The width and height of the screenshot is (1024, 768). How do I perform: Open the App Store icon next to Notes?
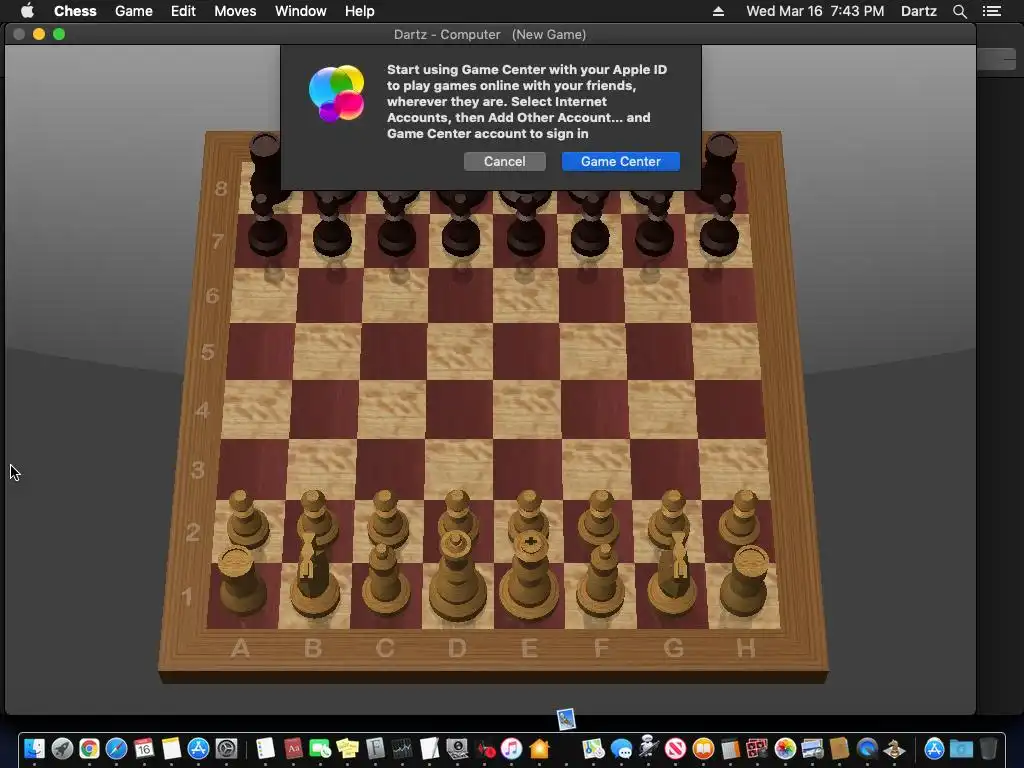[x=199, y=748]
